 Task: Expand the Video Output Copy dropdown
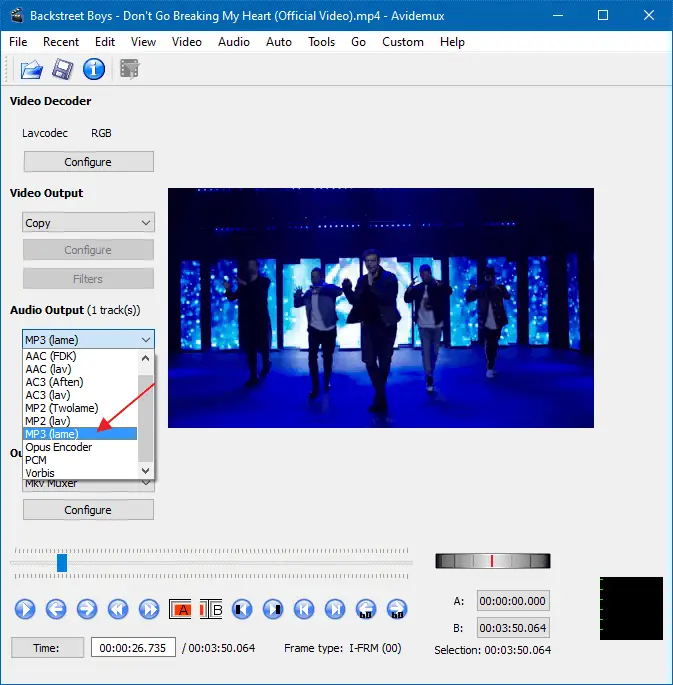88,223
